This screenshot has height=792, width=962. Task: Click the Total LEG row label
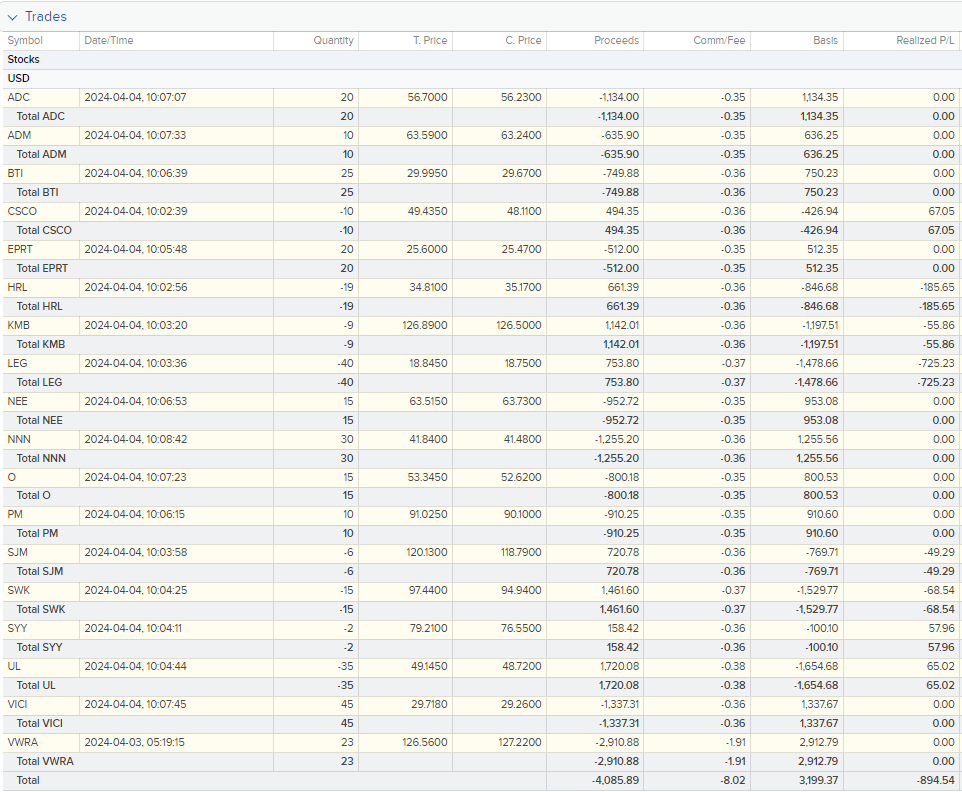(x=39, y=383)
